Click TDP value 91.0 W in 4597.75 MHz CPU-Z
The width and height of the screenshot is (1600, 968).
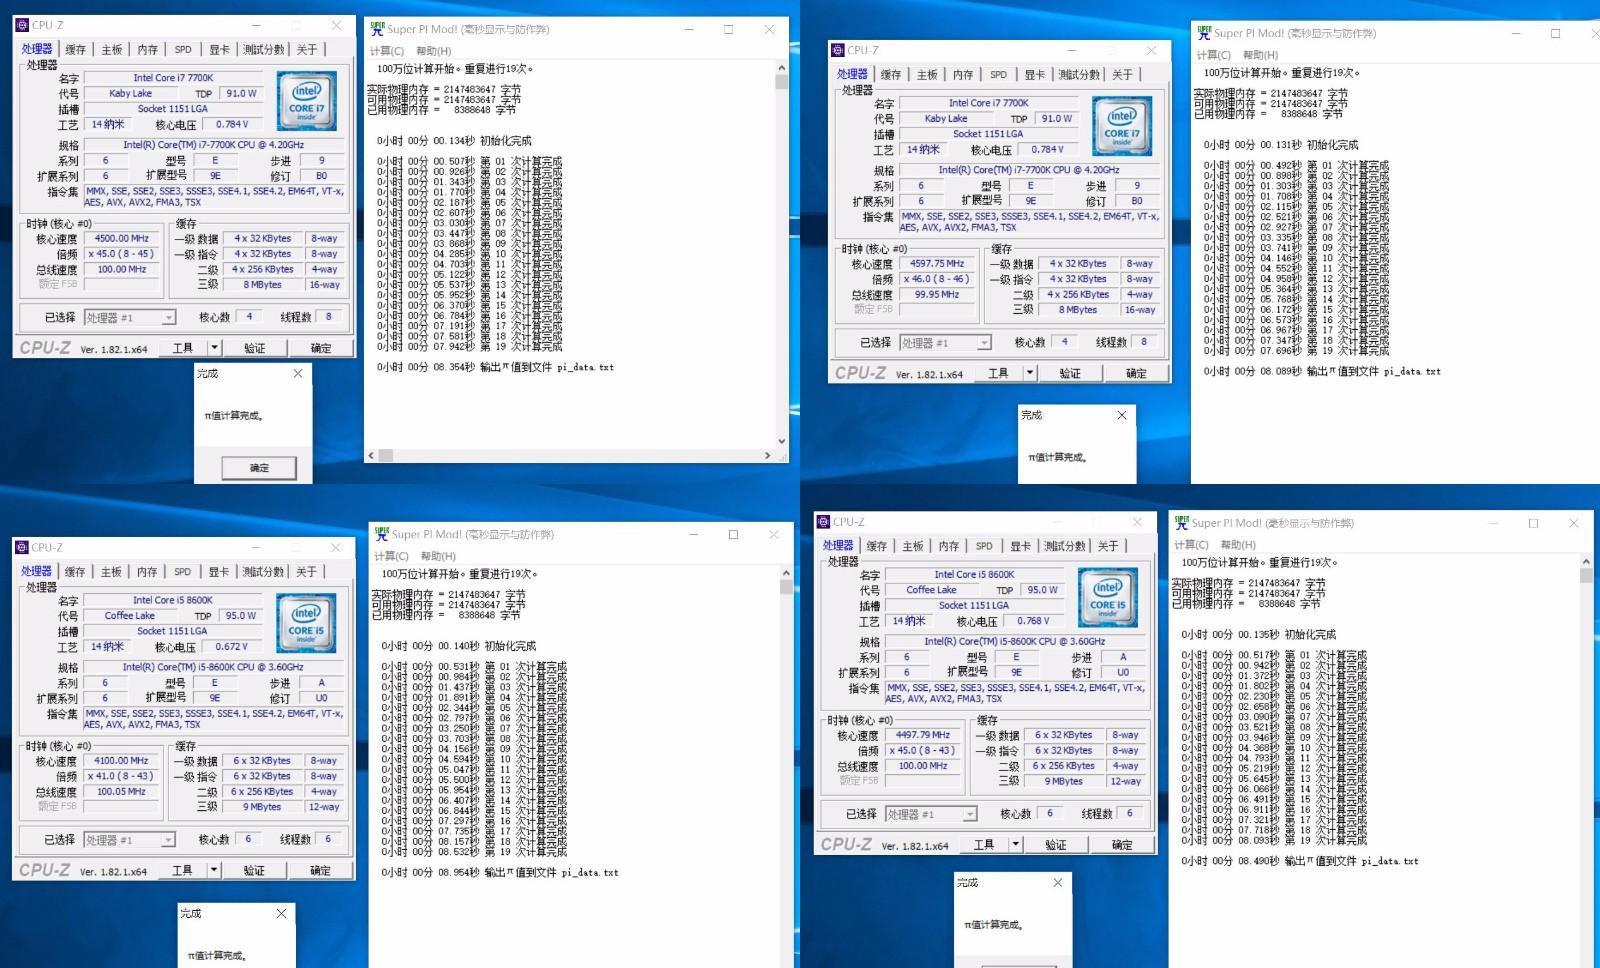pyautogui.click(x=1057, y=118)
